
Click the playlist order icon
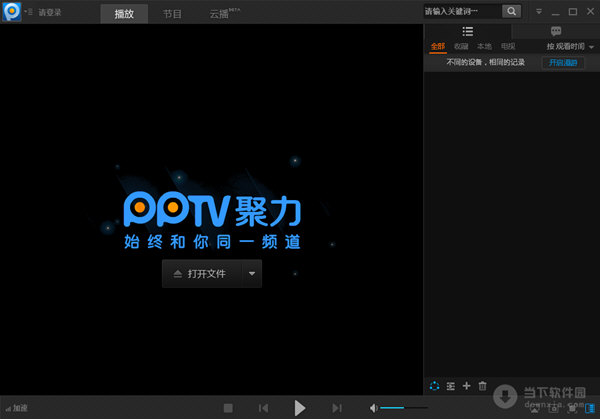point(451,386)
